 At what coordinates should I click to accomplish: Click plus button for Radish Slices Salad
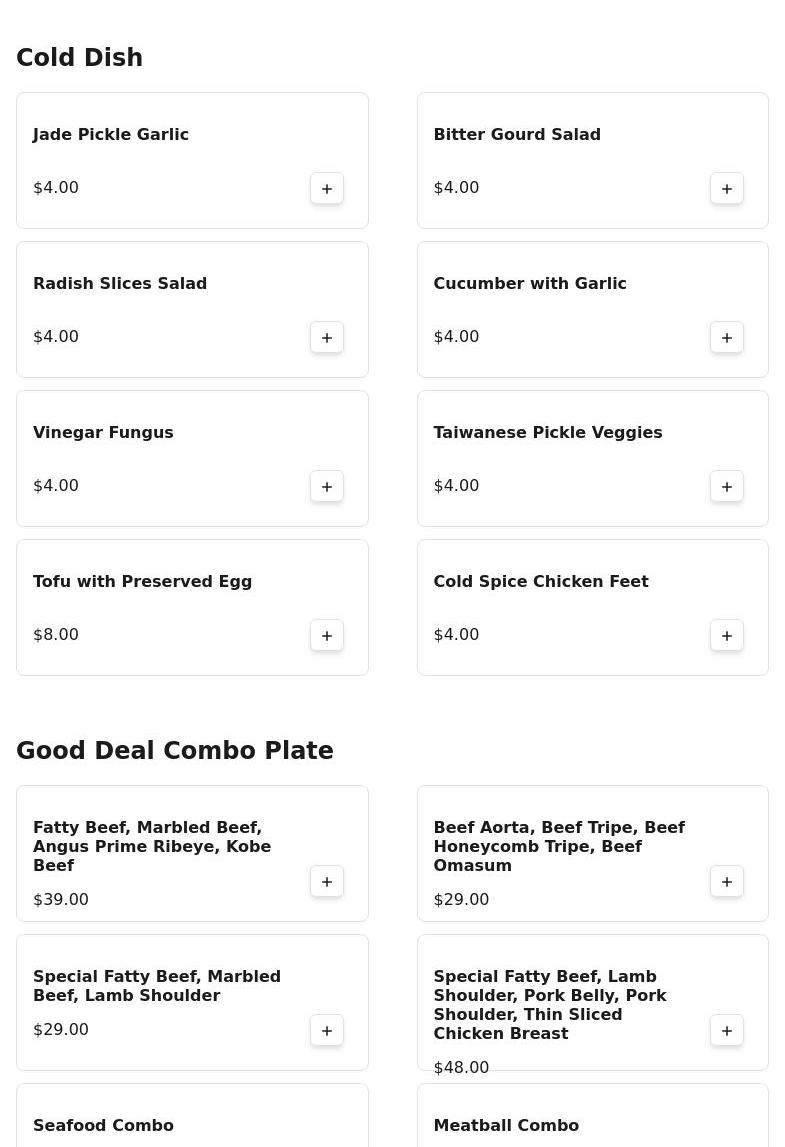coord(327,337)
